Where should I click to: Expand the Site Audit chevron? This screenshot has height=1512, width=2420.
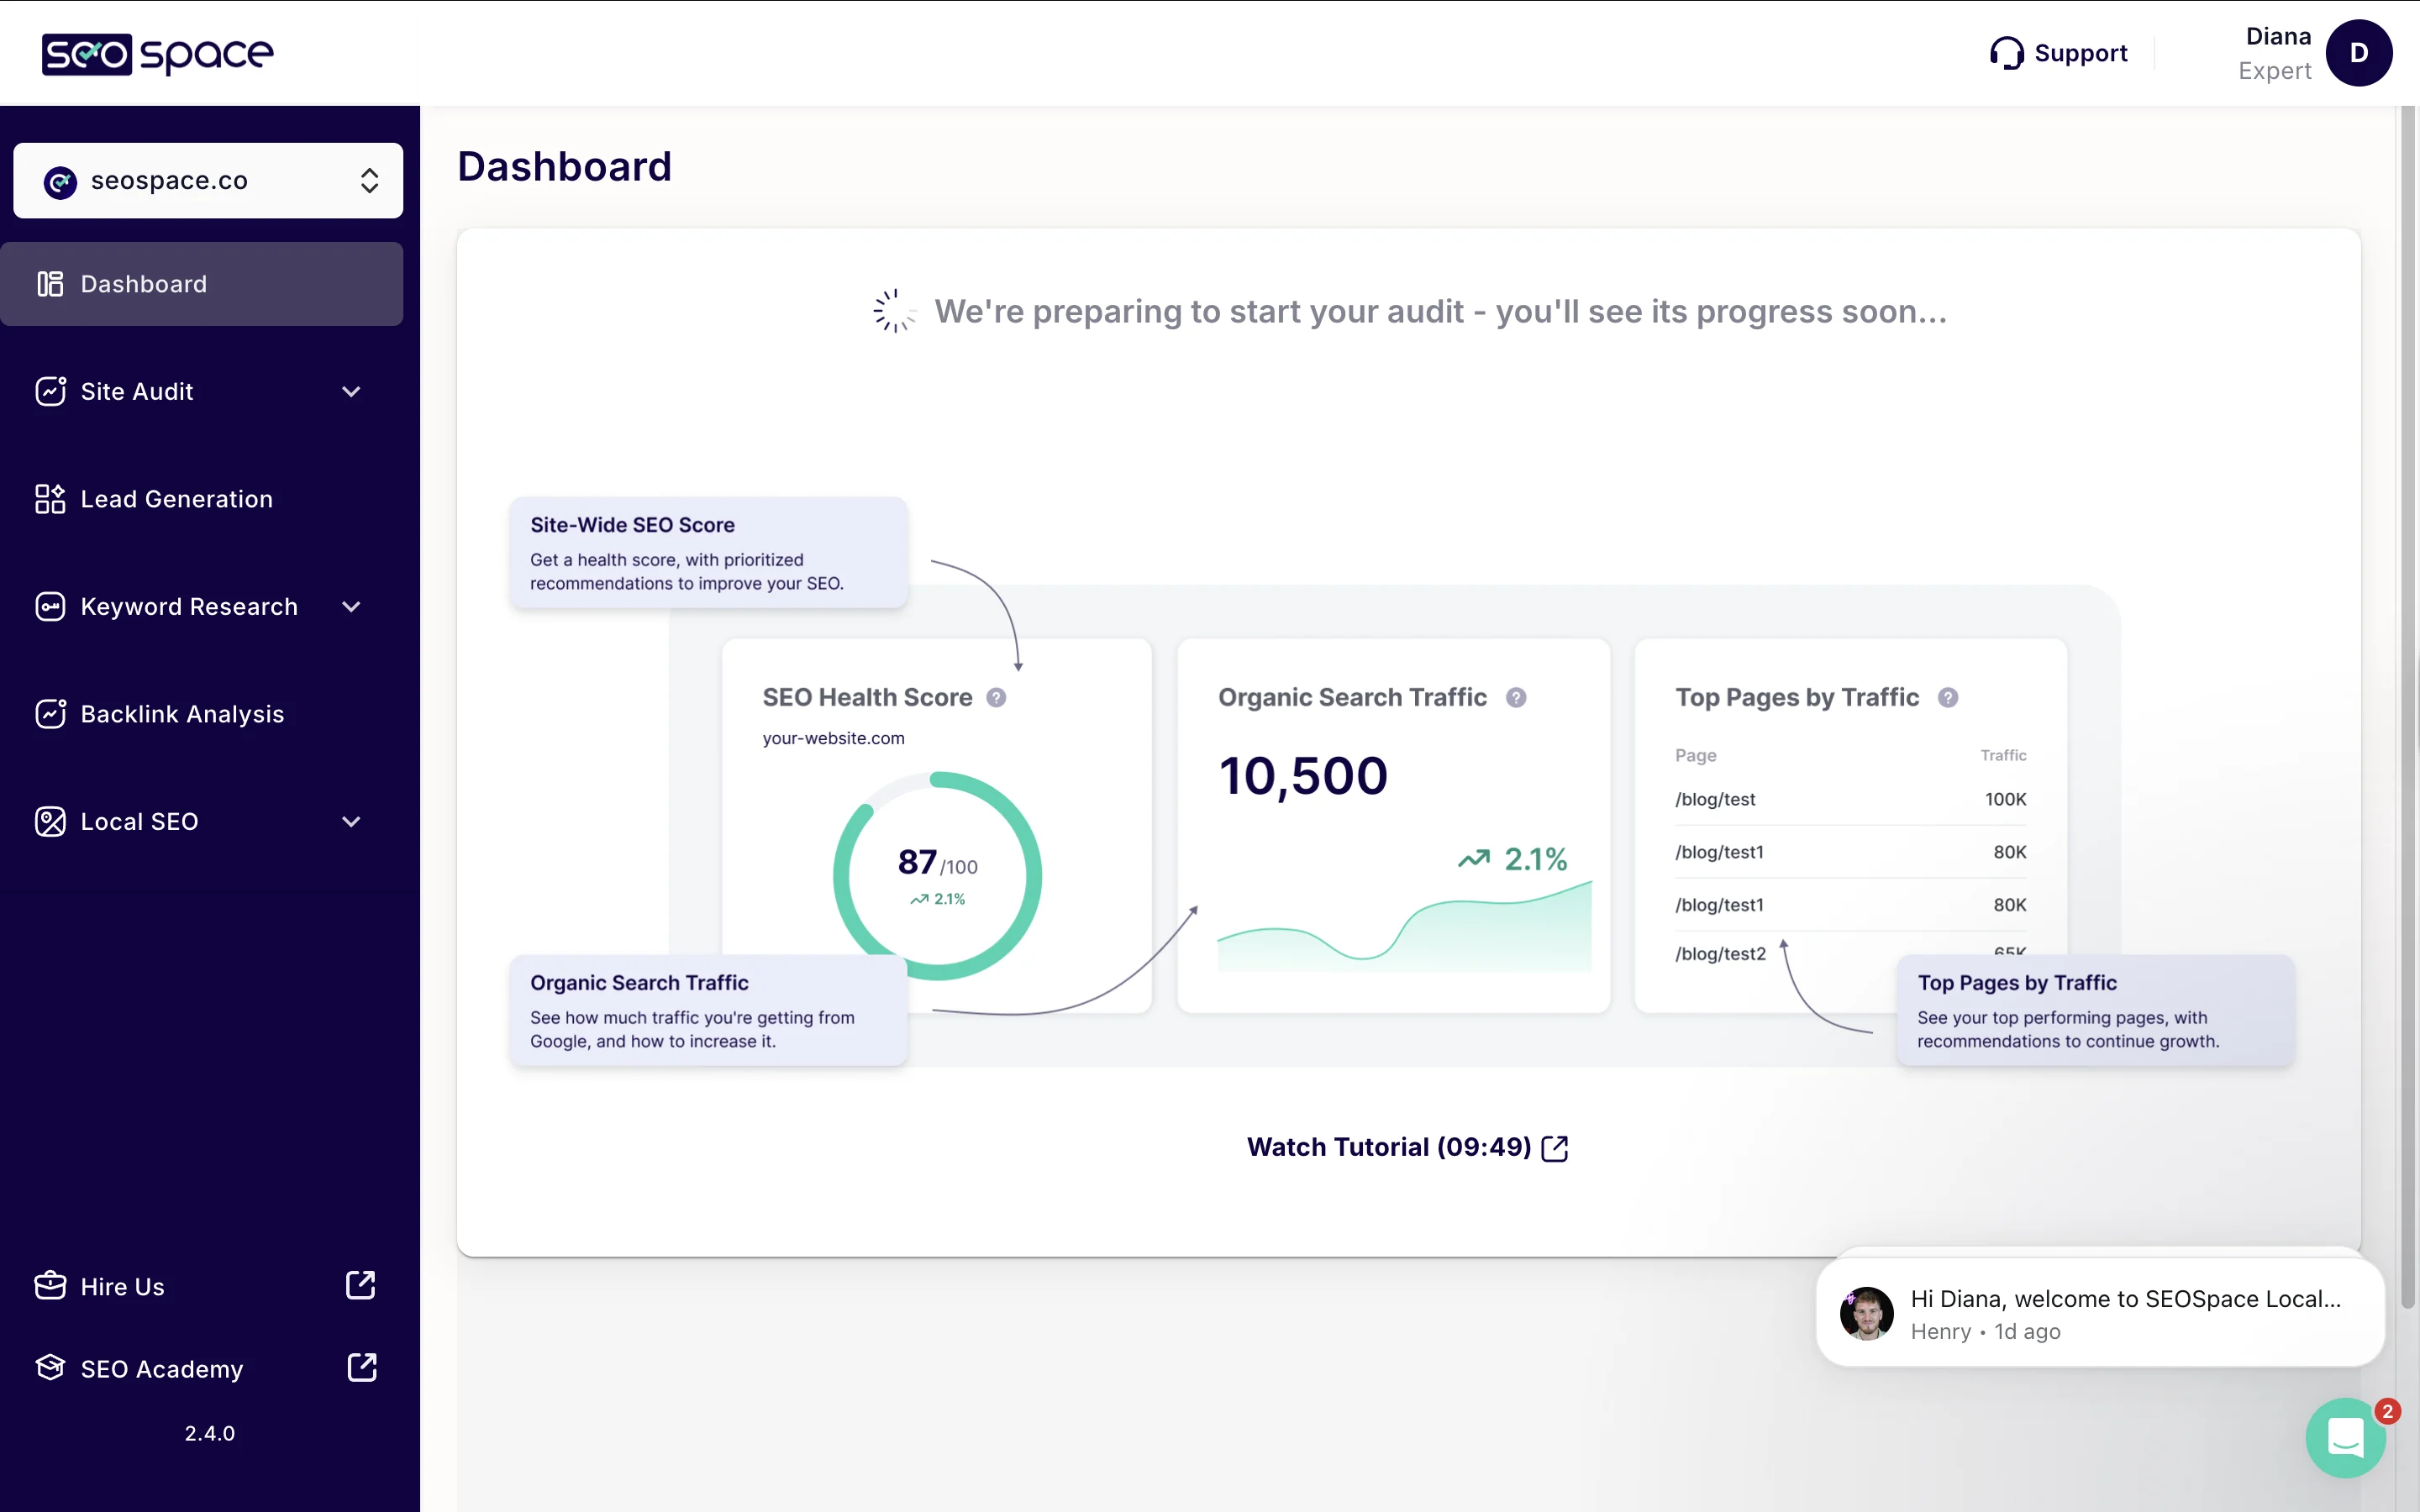(x=351, y=392)
